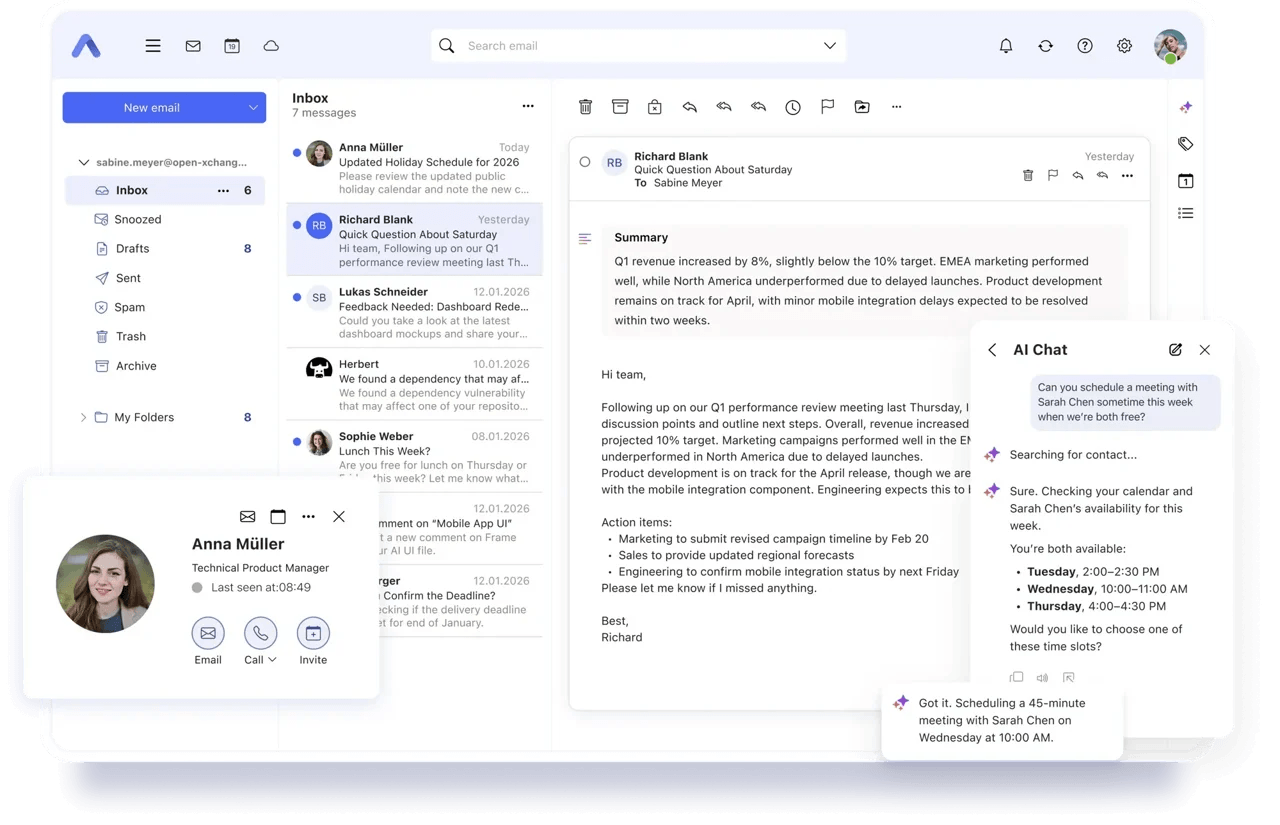Open the help icon

click(1085, 46)
